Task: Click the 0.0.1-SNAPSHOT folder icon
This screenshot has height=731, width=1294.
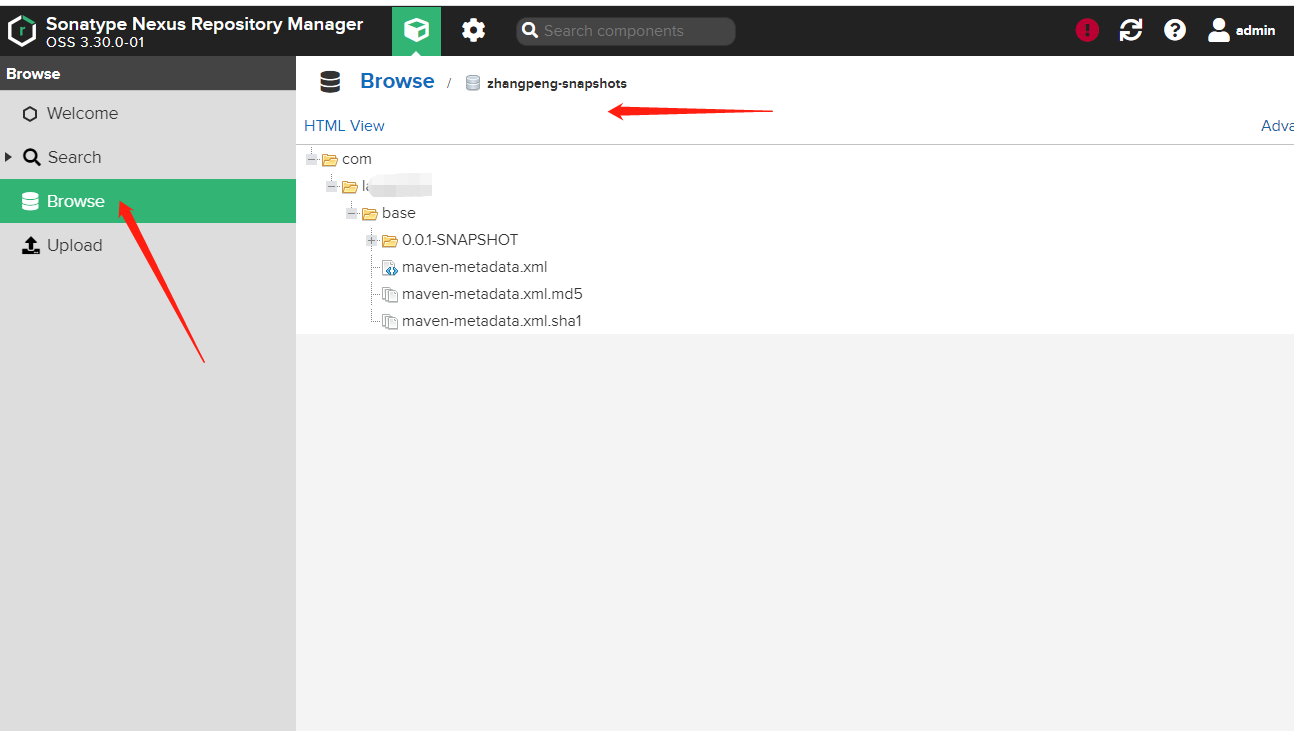Action: point(390,240)
